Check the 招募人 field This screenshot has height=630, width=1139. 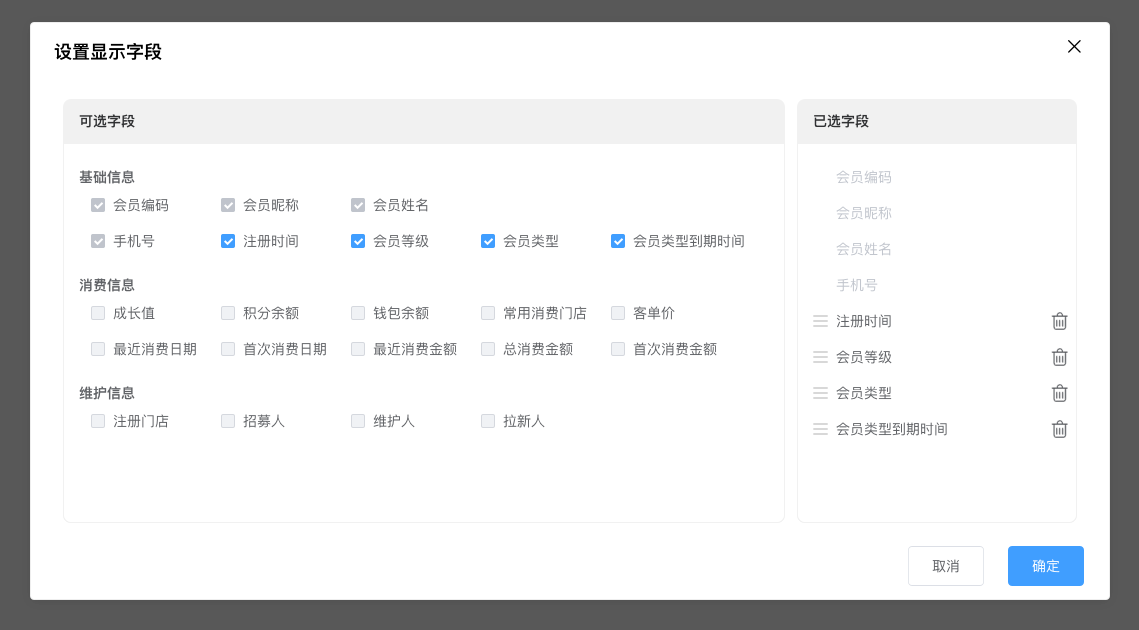point(228,421)
